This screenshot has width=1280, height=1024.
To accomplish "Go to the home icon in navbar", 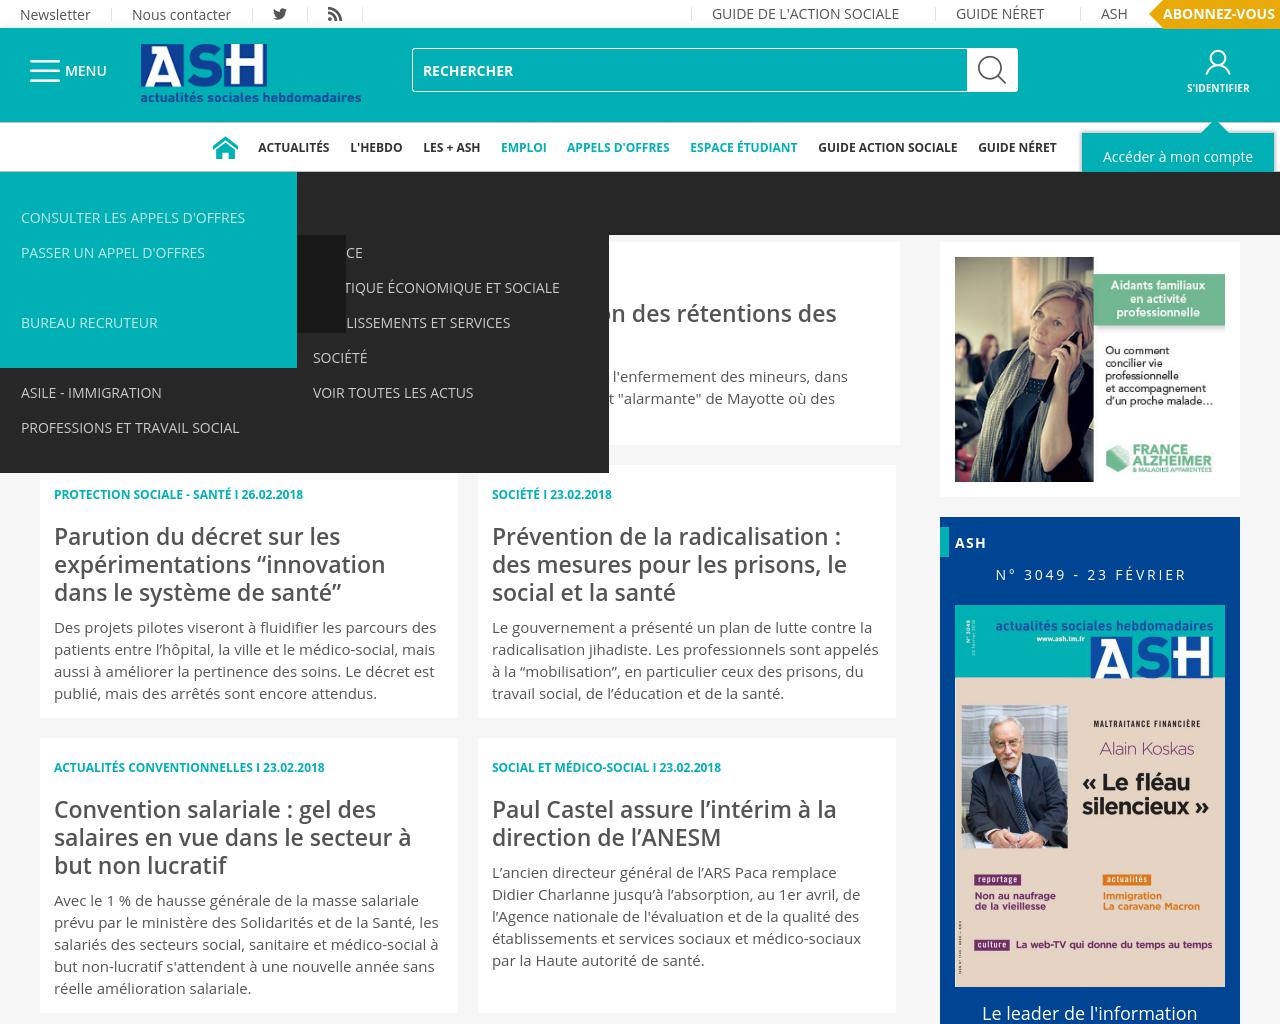I will click(225, 148).
